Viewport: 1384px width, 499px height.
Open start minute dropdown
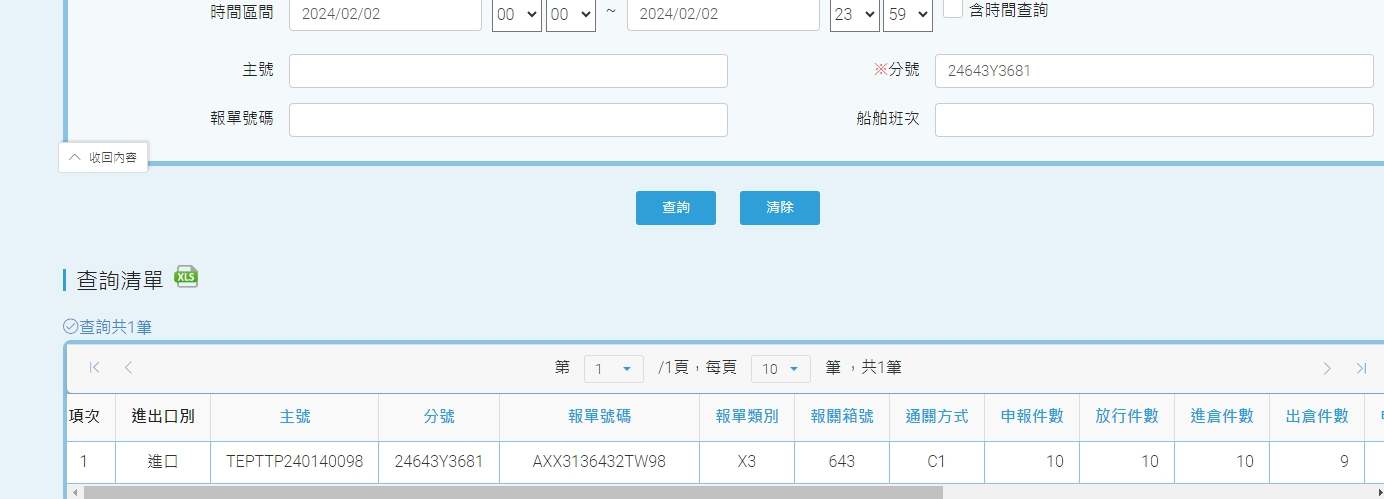(570, 14)
